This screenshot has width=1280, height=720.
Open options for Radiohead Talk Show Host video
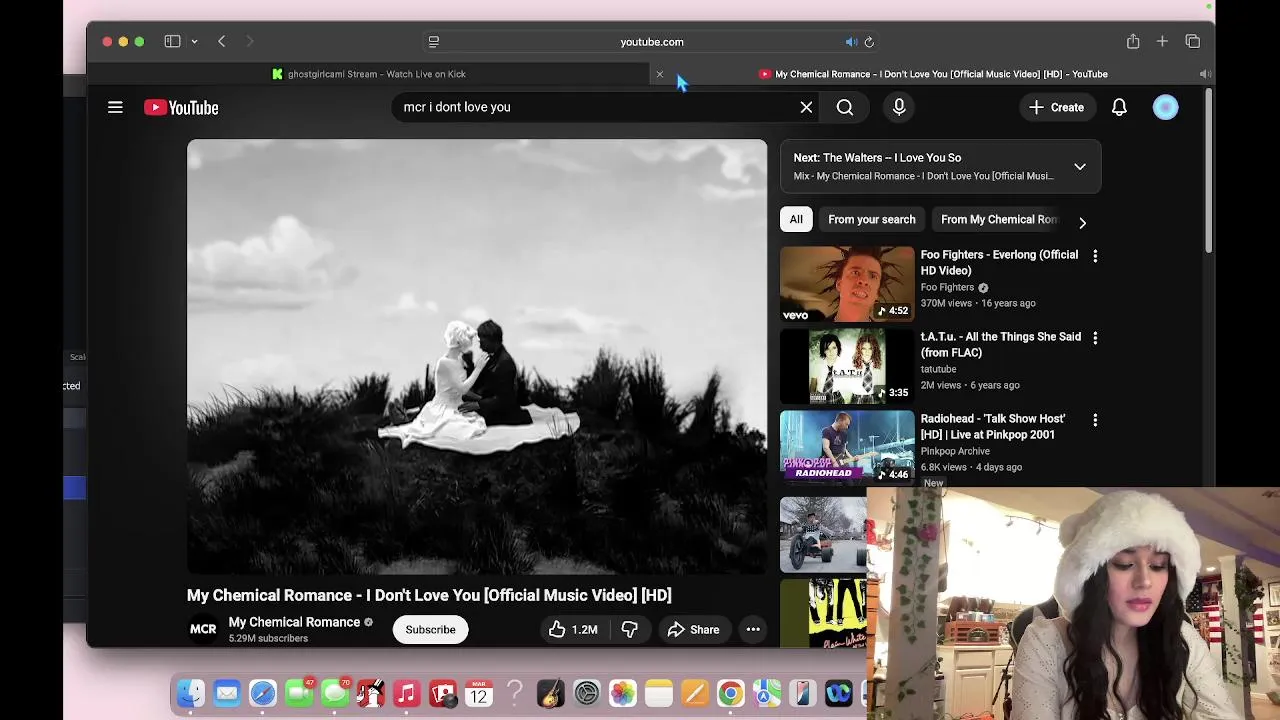(x=1095, y=420)
